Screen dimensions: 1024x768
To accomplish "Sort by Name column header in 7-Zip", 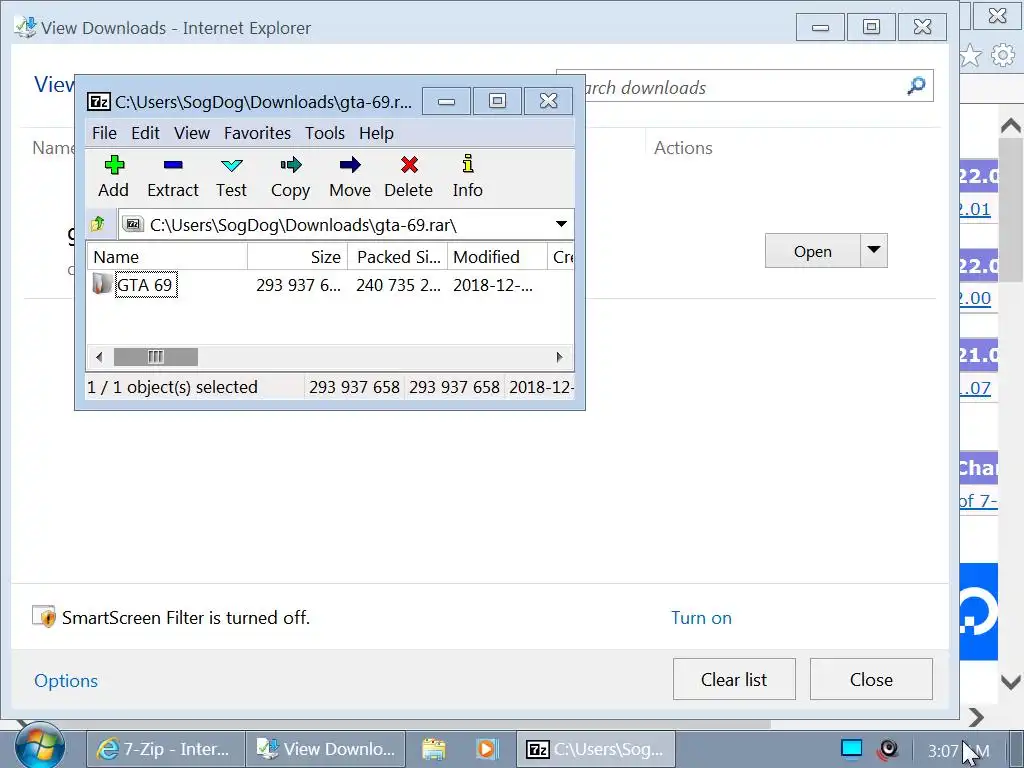I will coord(167,257).
